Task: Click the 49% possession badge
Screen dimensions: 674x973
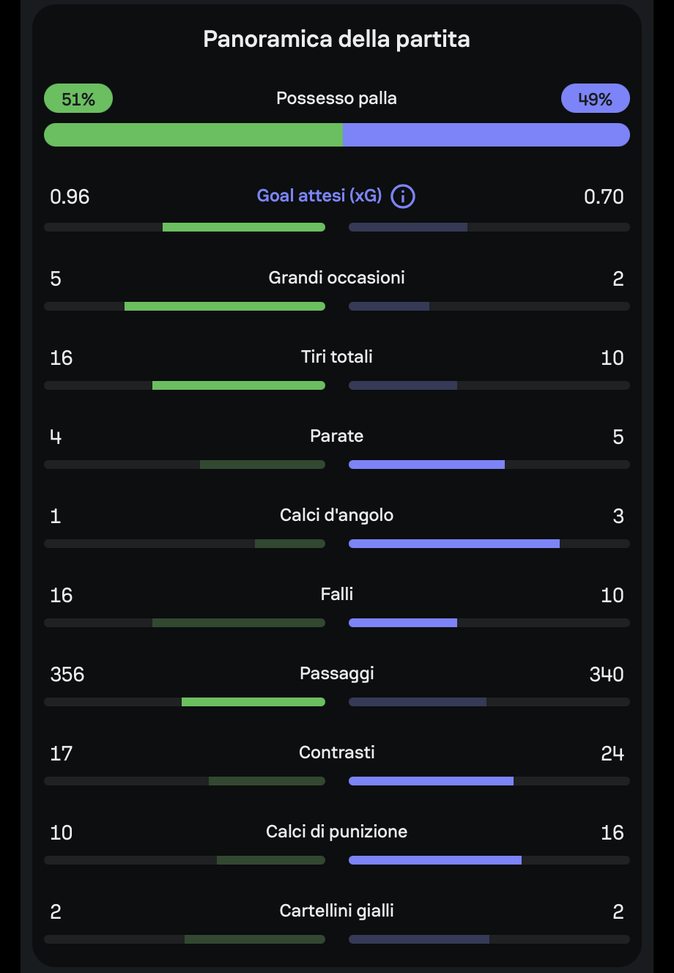Action: point(595,98)
